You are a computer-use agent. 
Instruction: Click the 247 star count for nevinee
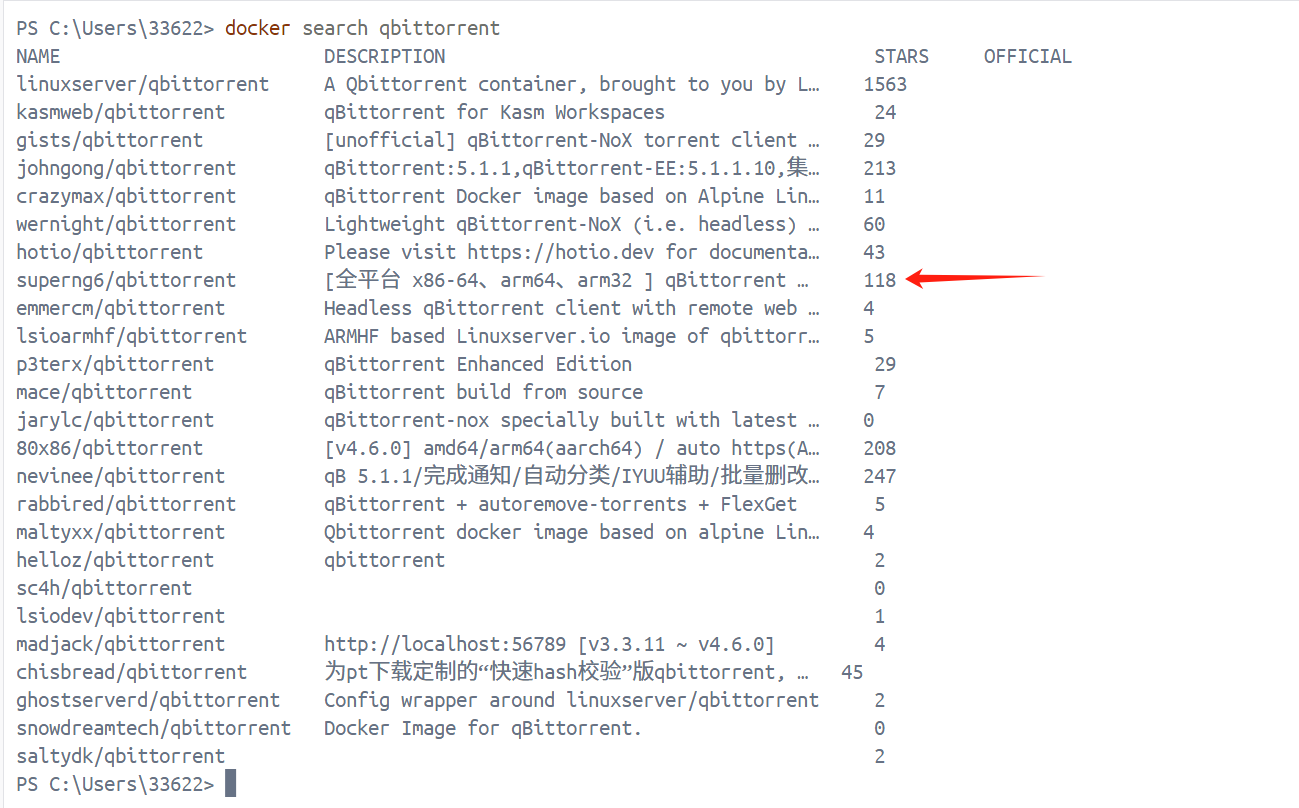point(880,477)
